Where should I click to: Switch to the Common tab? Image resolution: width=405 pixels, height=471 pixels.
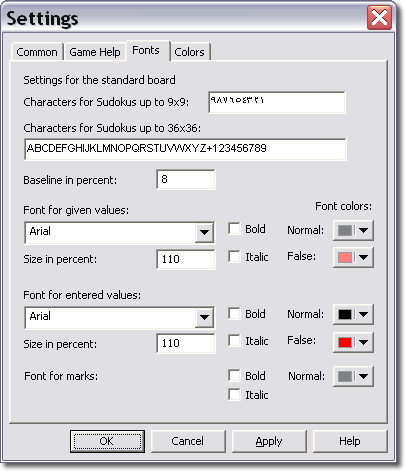pos(37,52)
